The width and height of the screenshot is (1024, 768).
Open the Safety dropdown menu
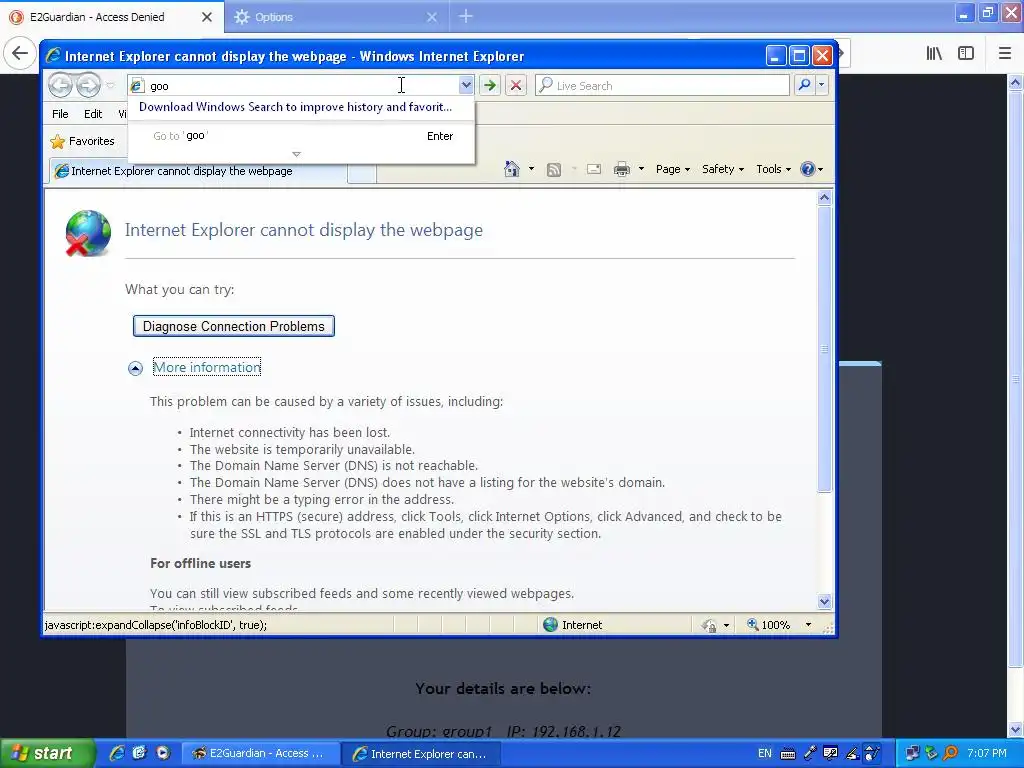click(x=723, y=169)
